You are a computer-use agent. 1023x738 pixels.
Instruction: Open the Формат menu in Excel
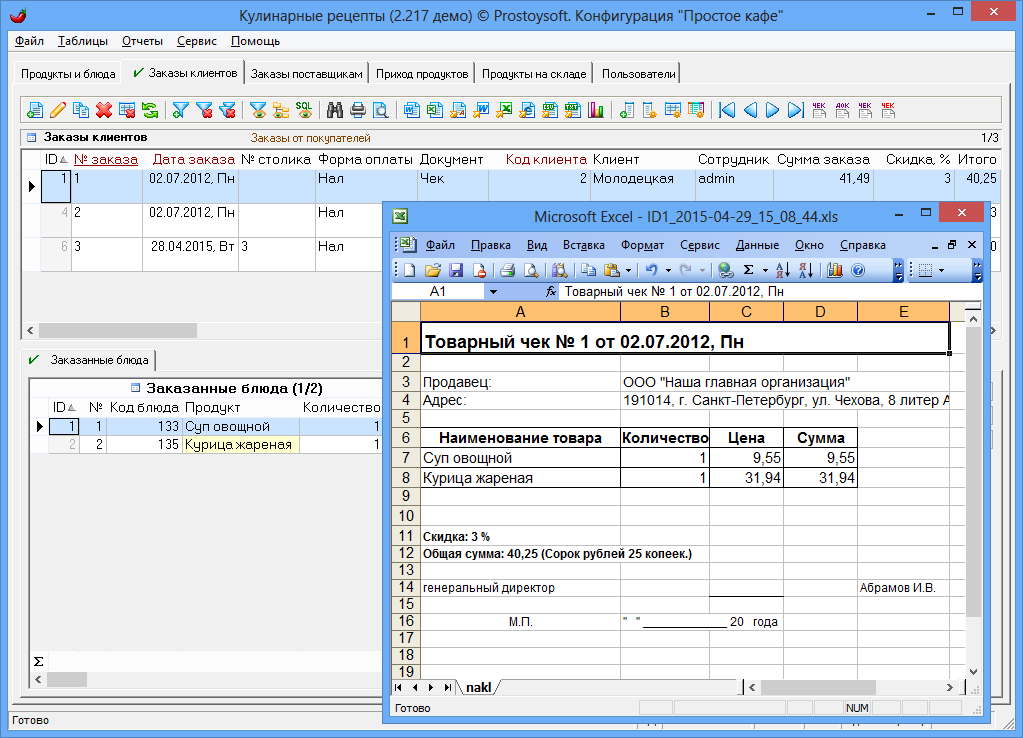[x=642, y=245]
